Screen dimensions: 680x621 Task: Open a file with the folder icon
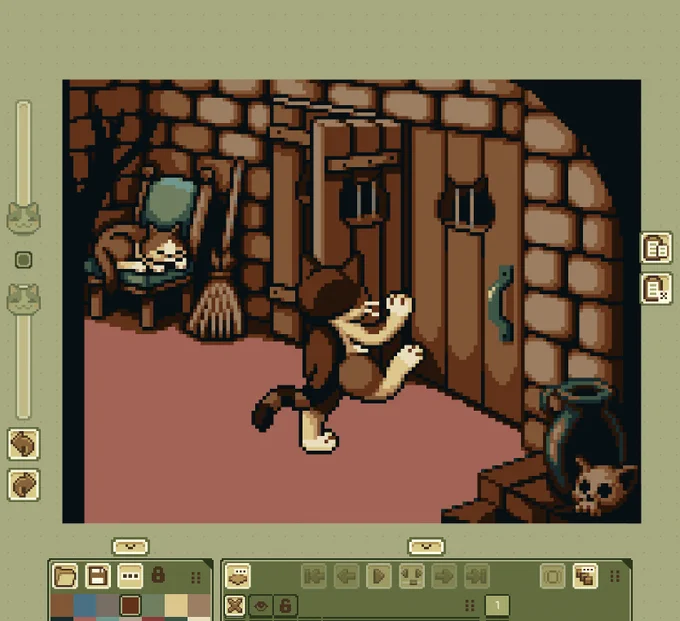[65, 576]
